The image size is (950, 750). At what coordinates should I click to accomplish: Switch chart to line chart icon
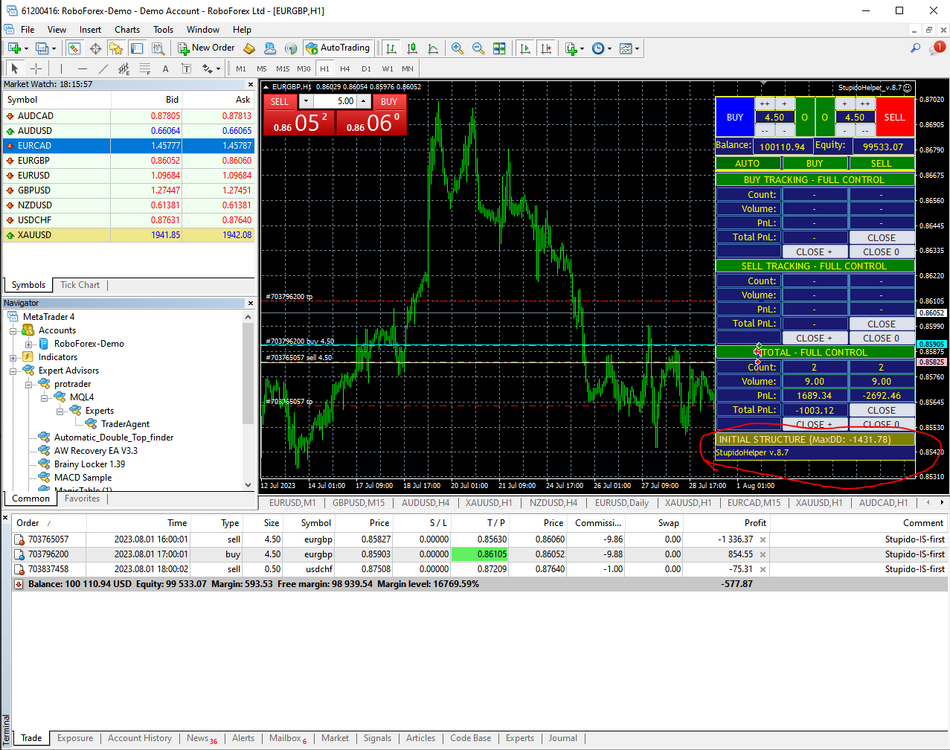coord(433,48)
